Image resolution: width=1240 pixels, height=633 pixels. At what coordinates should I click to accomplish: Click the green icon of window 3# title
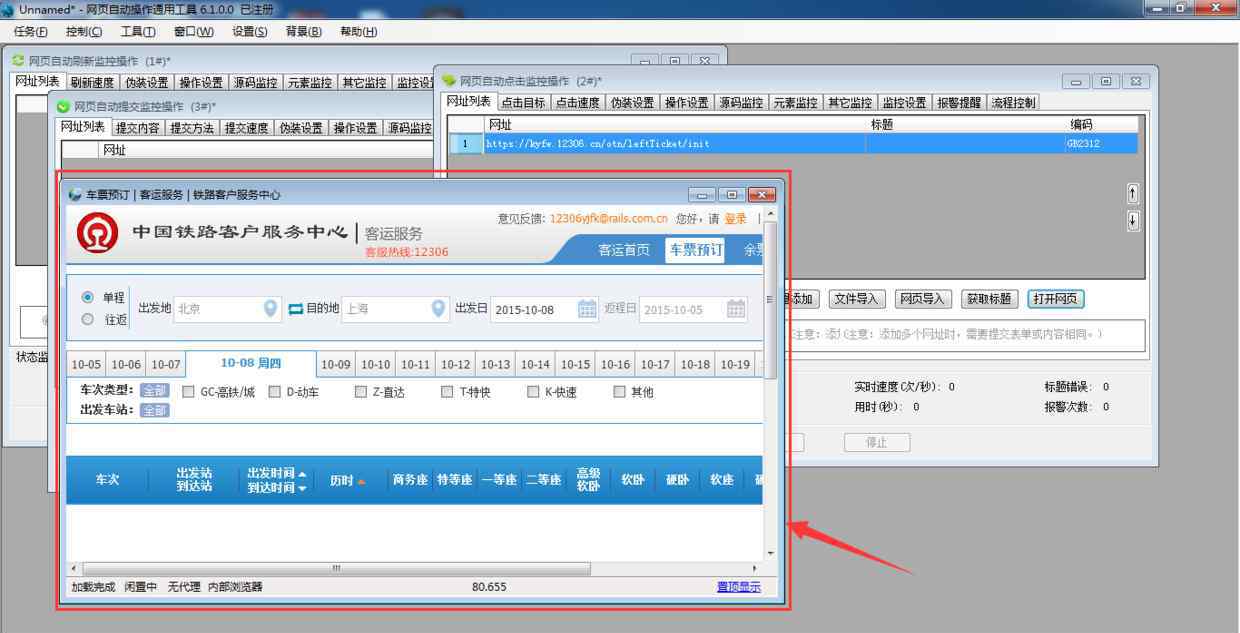63,106
